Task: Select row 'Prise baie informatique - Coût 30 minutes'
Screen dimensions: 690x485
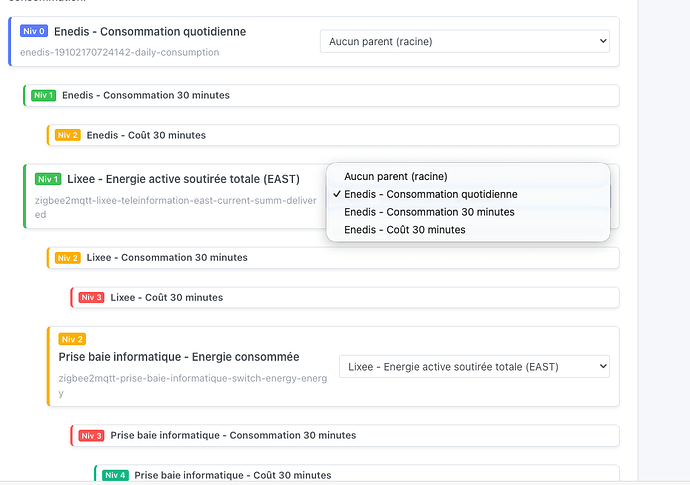Action: tap(357, 474)
